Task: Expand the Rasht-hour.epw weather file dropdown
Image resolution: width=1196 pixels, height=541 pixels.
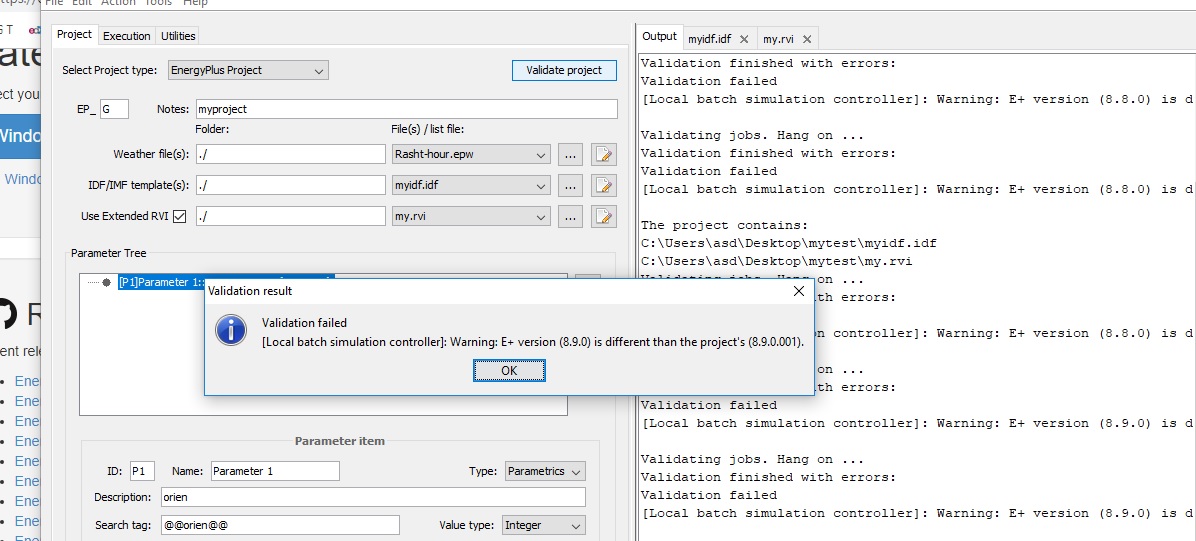Action: tap(471, 154)
